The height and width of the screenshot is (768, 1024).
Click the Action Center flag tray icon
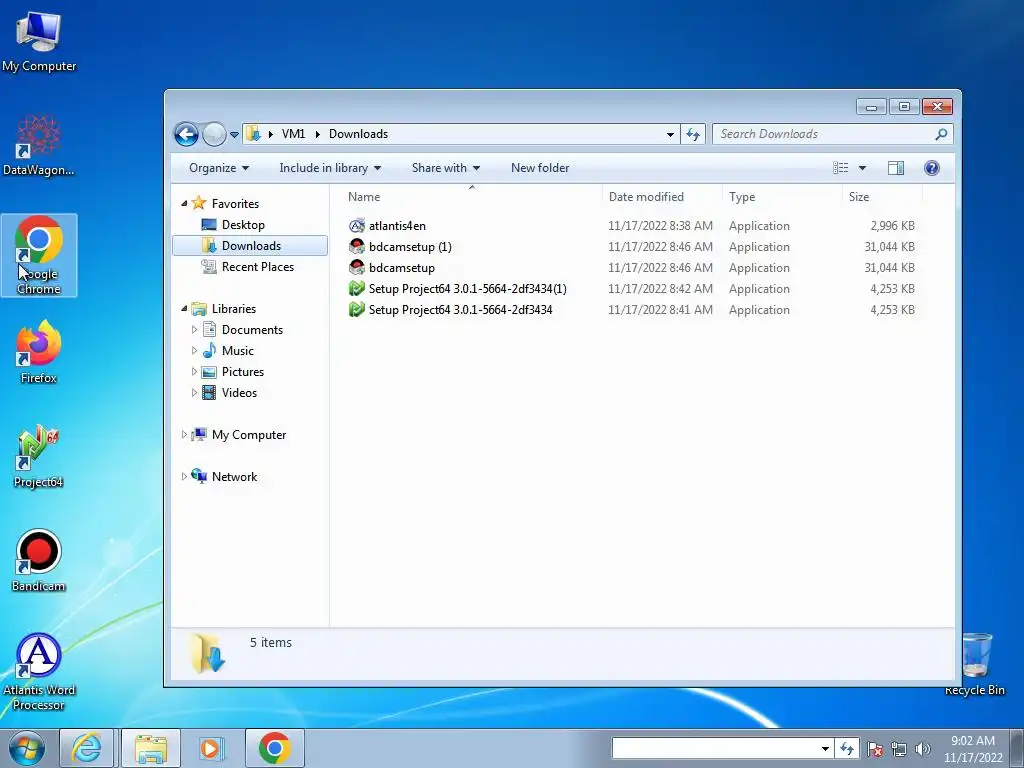pyautogui.click(x=875, y=748)
